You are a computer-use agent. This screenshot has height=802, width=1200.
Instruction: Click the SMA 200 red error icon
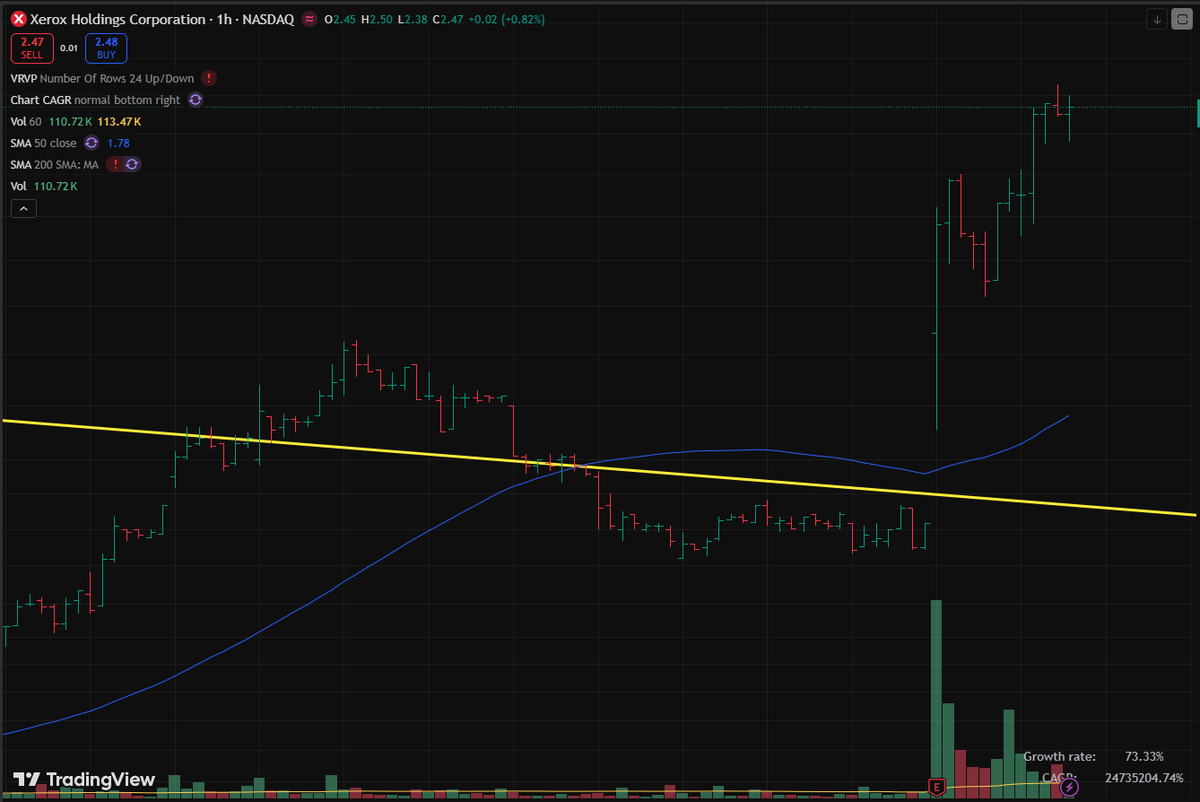tap(115, 164)
